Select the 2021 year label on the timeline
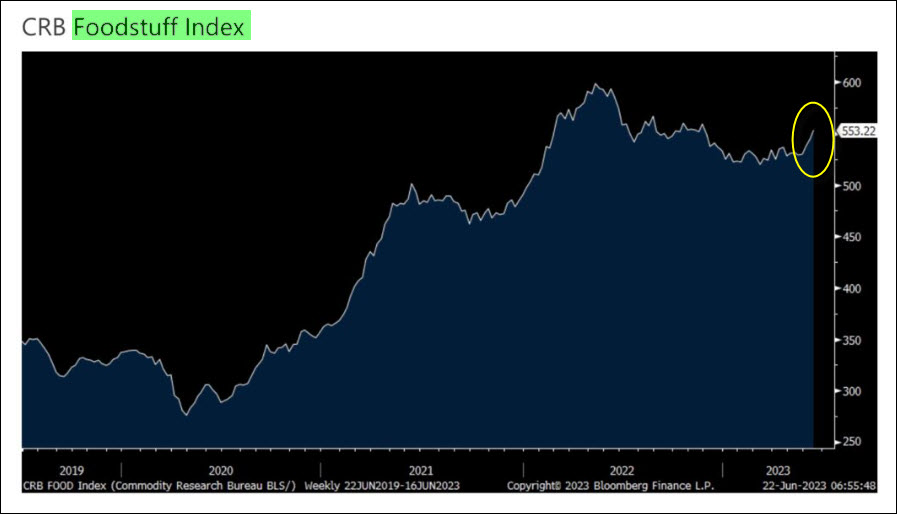The width and height of the screenshot is (897, 514). (x=421, y=469)
